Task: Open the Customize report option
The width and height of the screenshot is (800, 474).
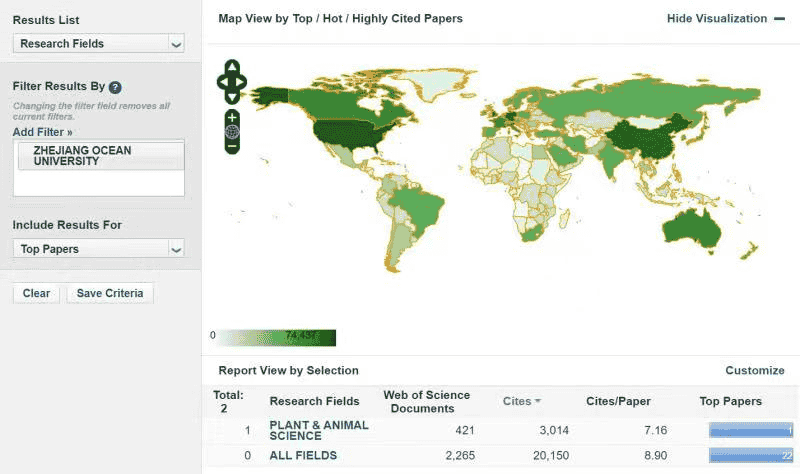Action: [x=755, y=370]
